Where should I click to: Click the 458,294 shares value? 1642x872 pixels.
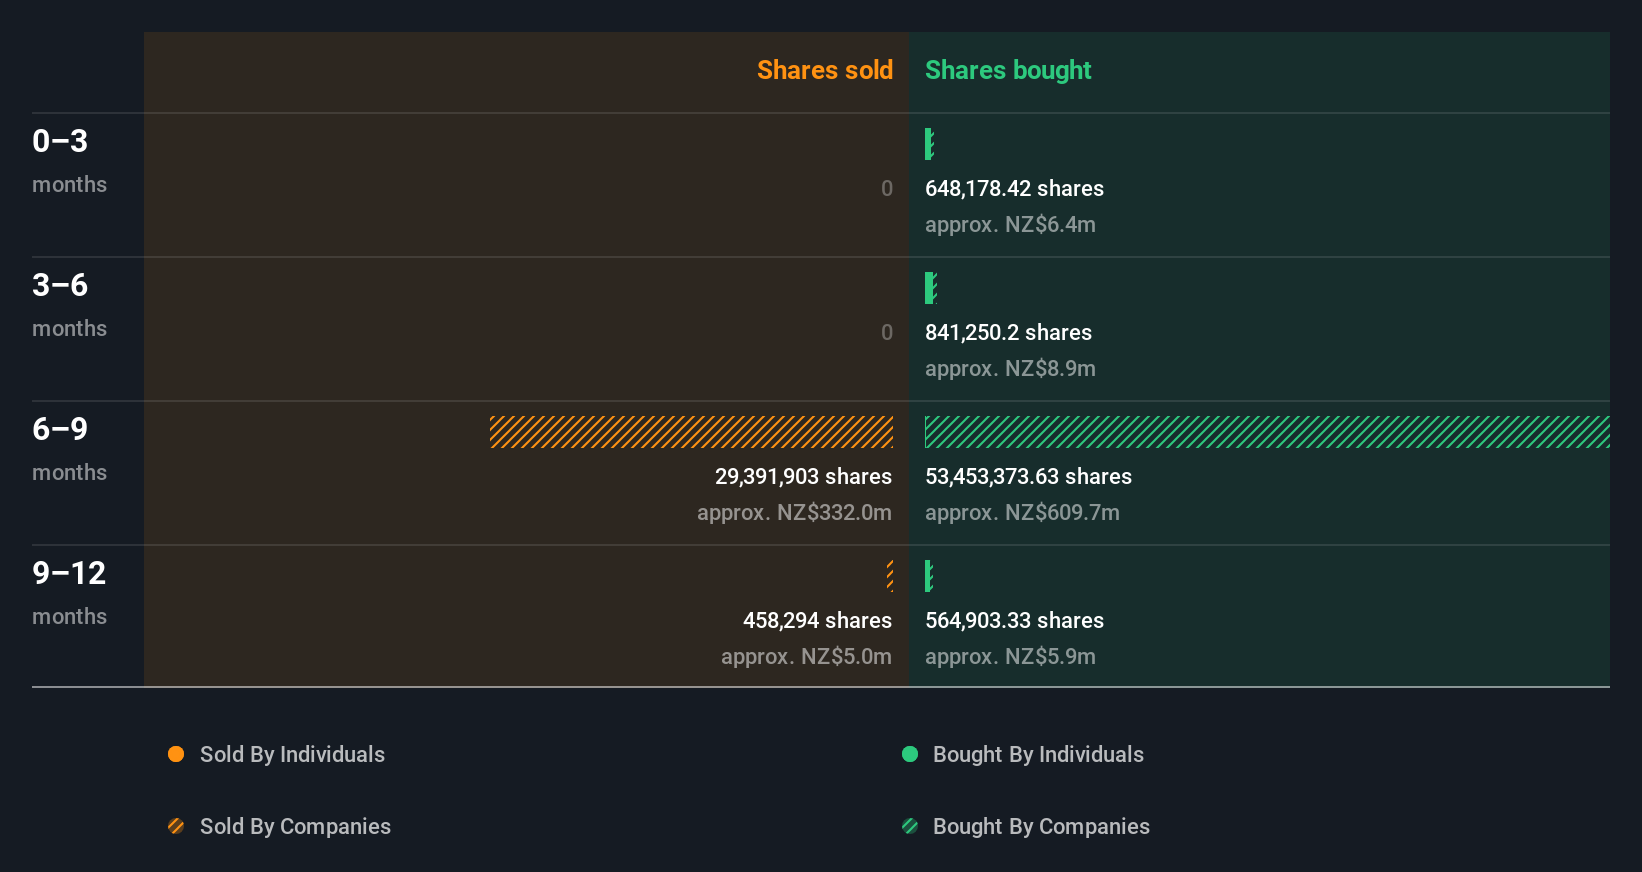817,621
